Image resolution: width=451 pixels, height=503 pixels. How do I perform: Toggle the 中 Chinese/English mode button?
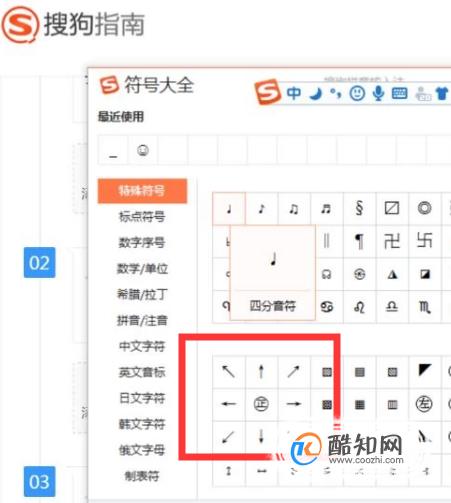[294, 93]
